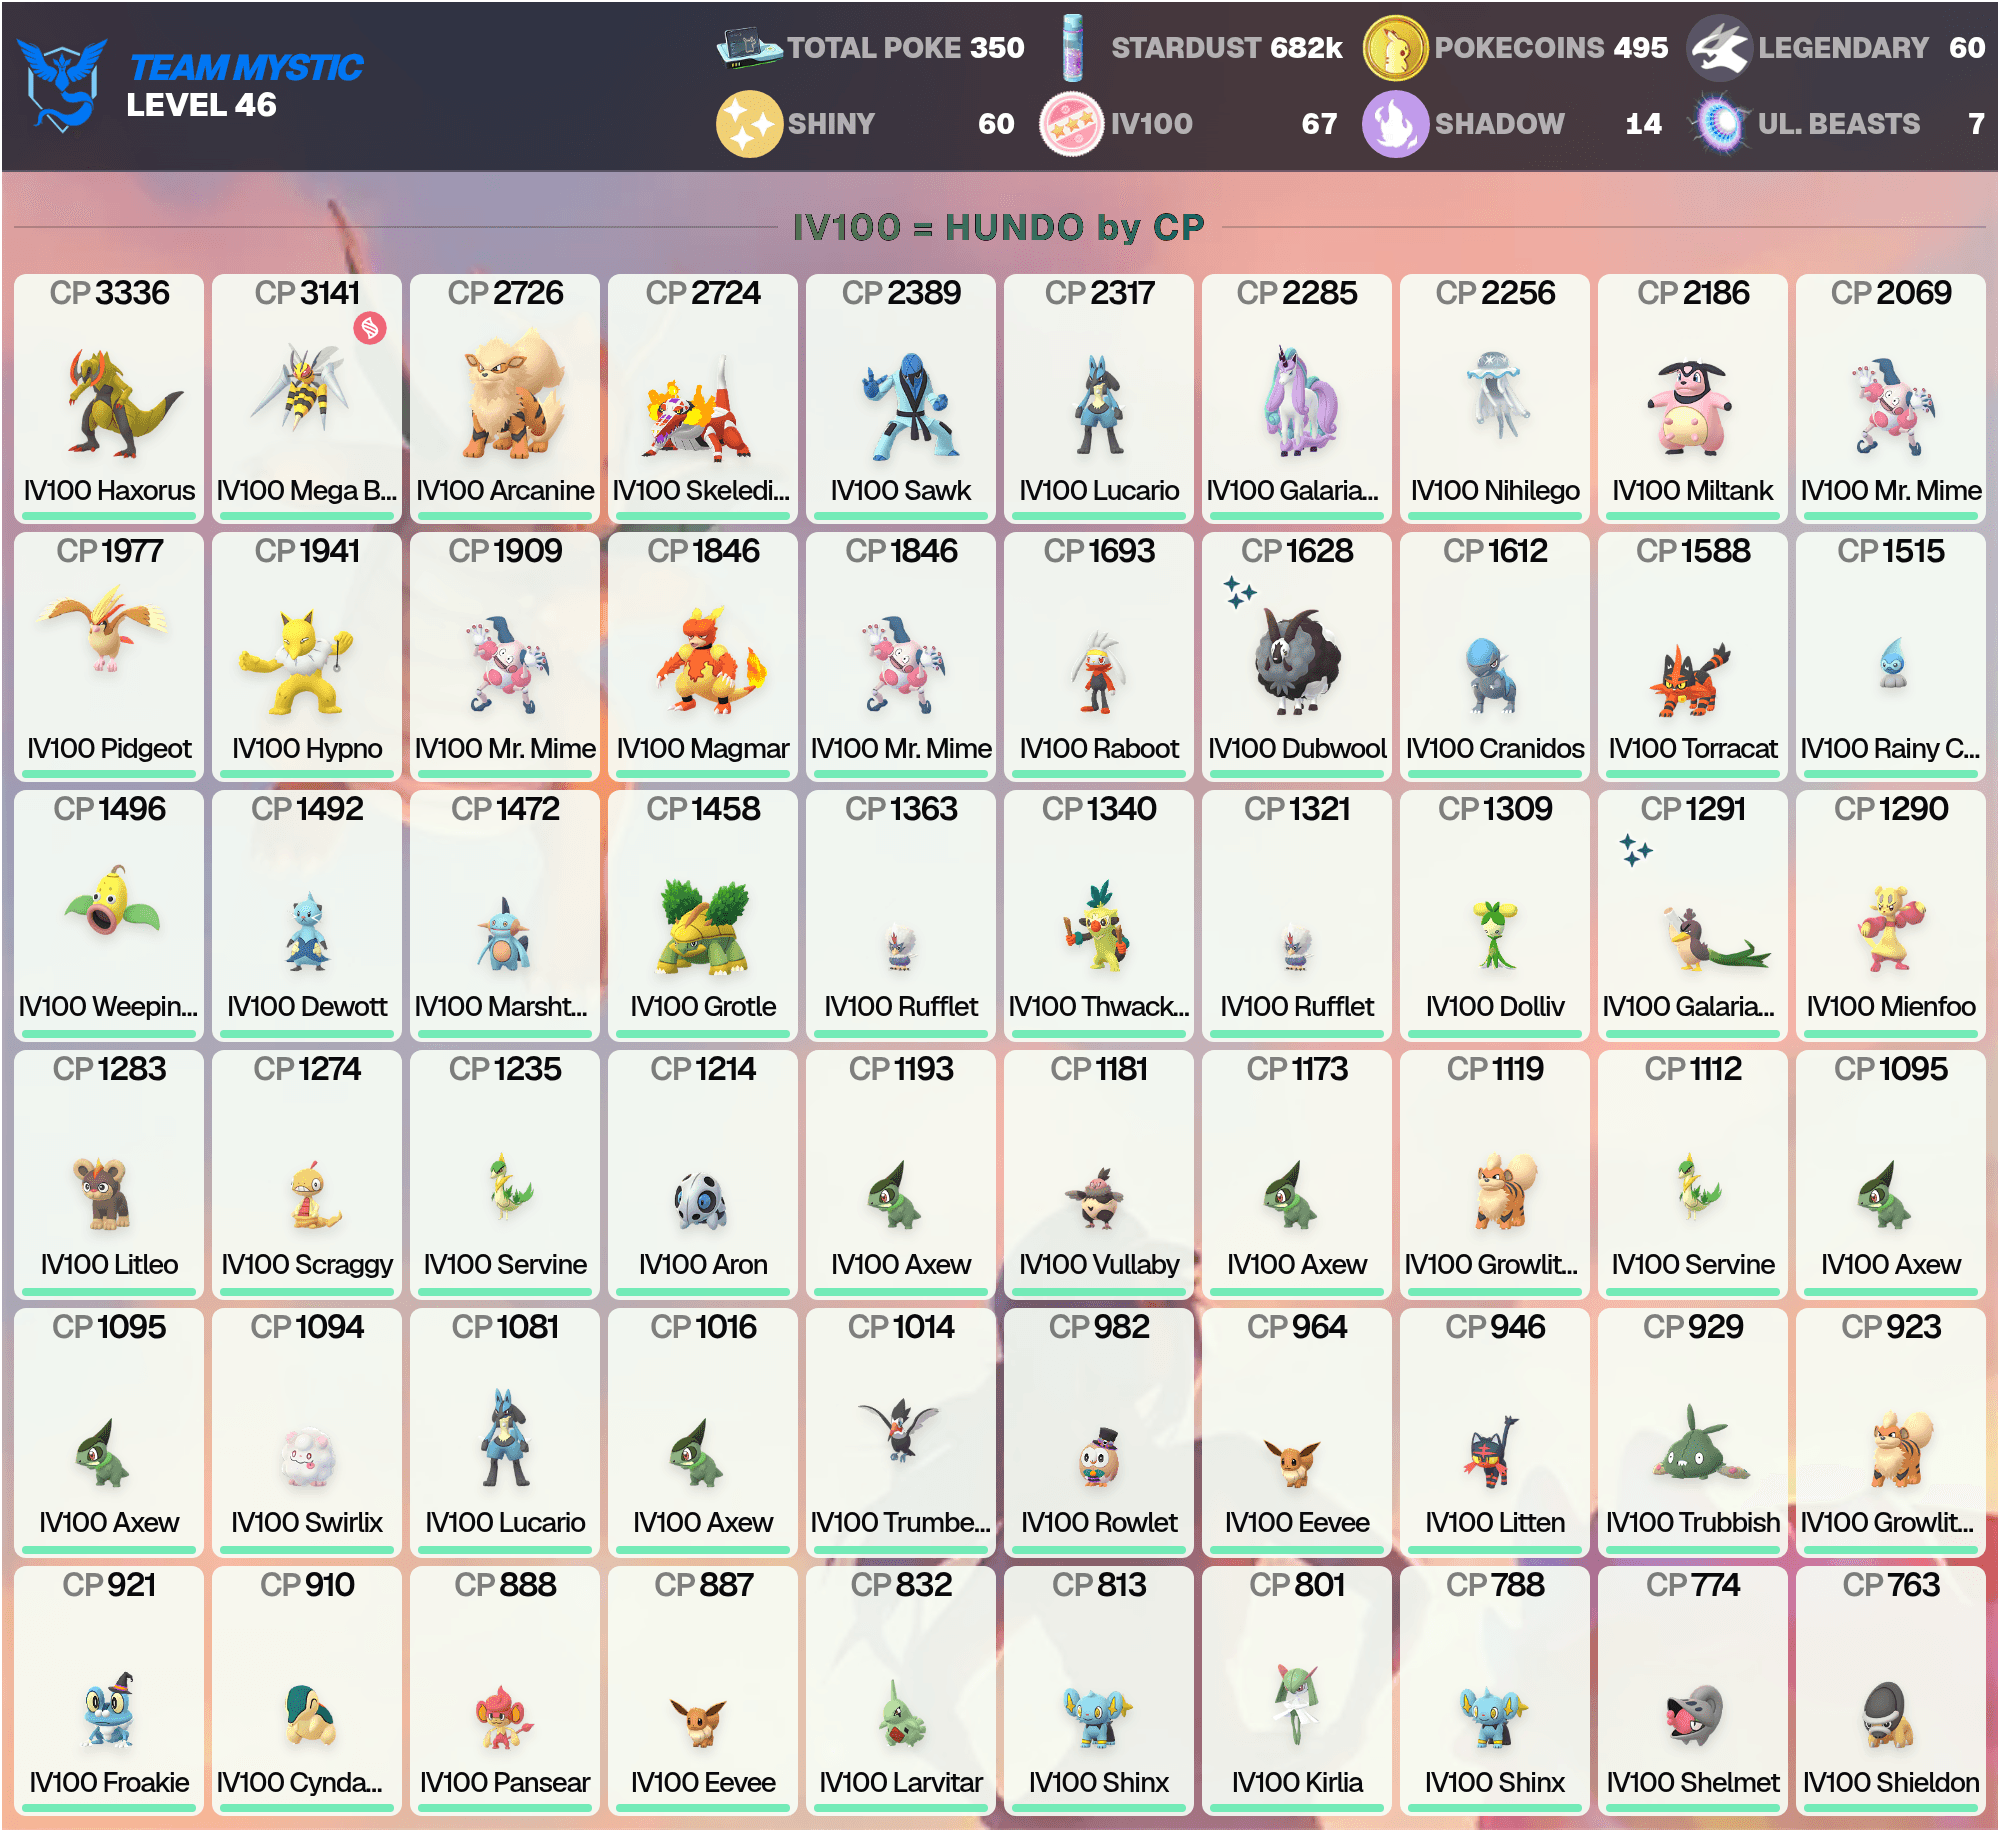The image size is (2000, 1830).
Task: Click the Total Poke storage device icon
Action: pos(749,47)
